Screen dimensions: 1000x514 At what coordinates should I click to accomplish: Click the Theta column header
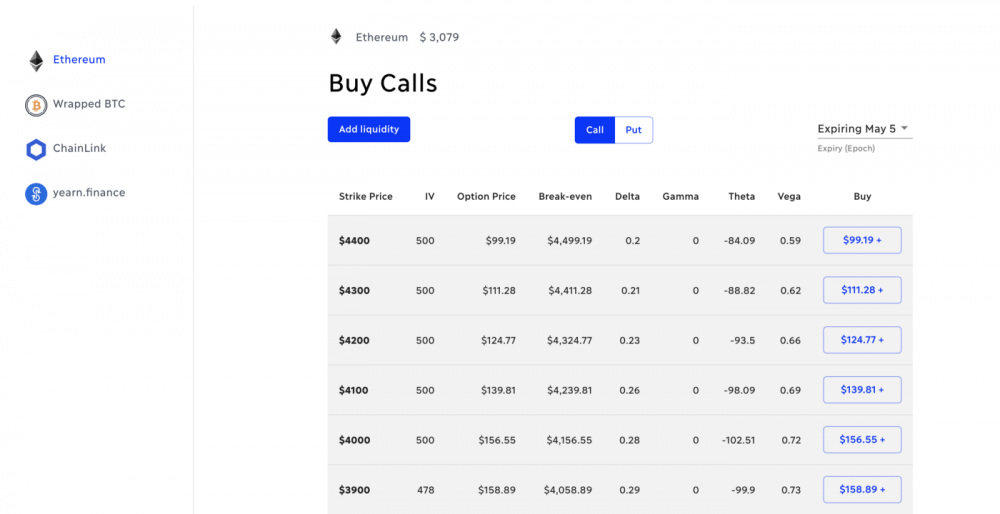click(x=742, y=196)
